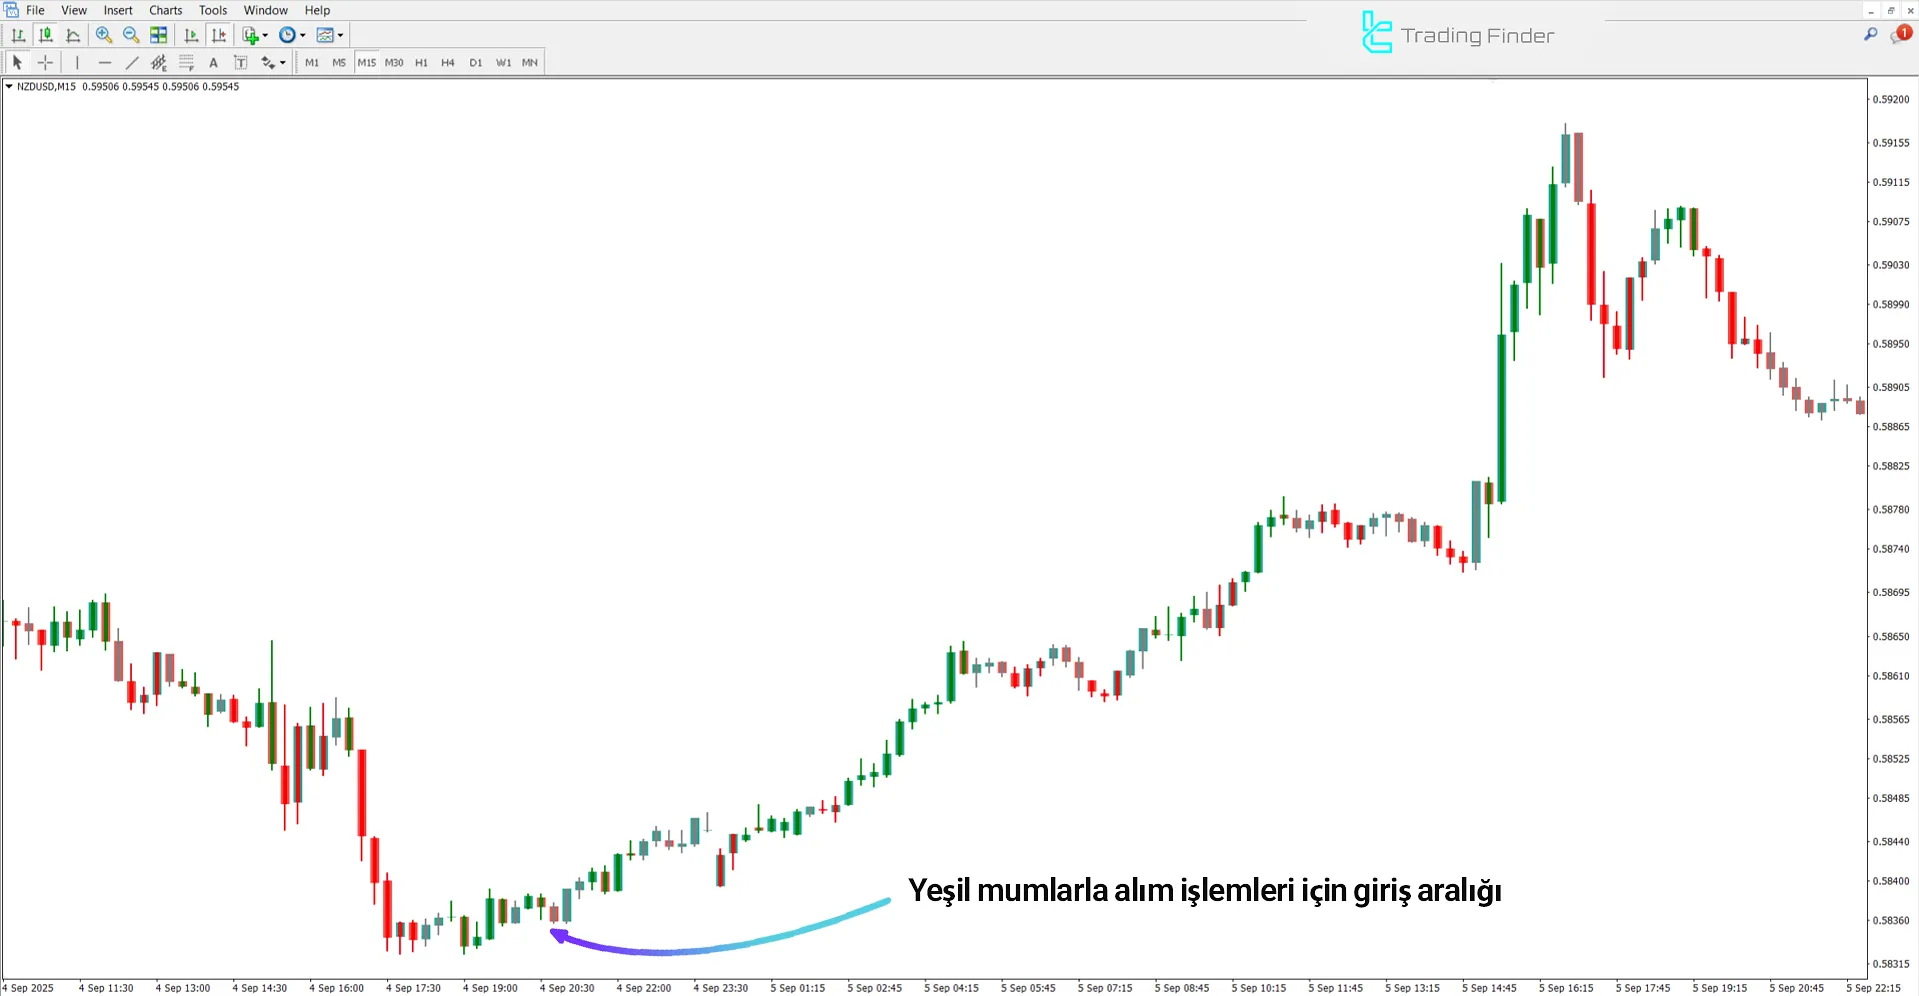The width and height of the screenshot is (1919, 996).
Task: Select the trendline drawing tool
Action: 131,62
